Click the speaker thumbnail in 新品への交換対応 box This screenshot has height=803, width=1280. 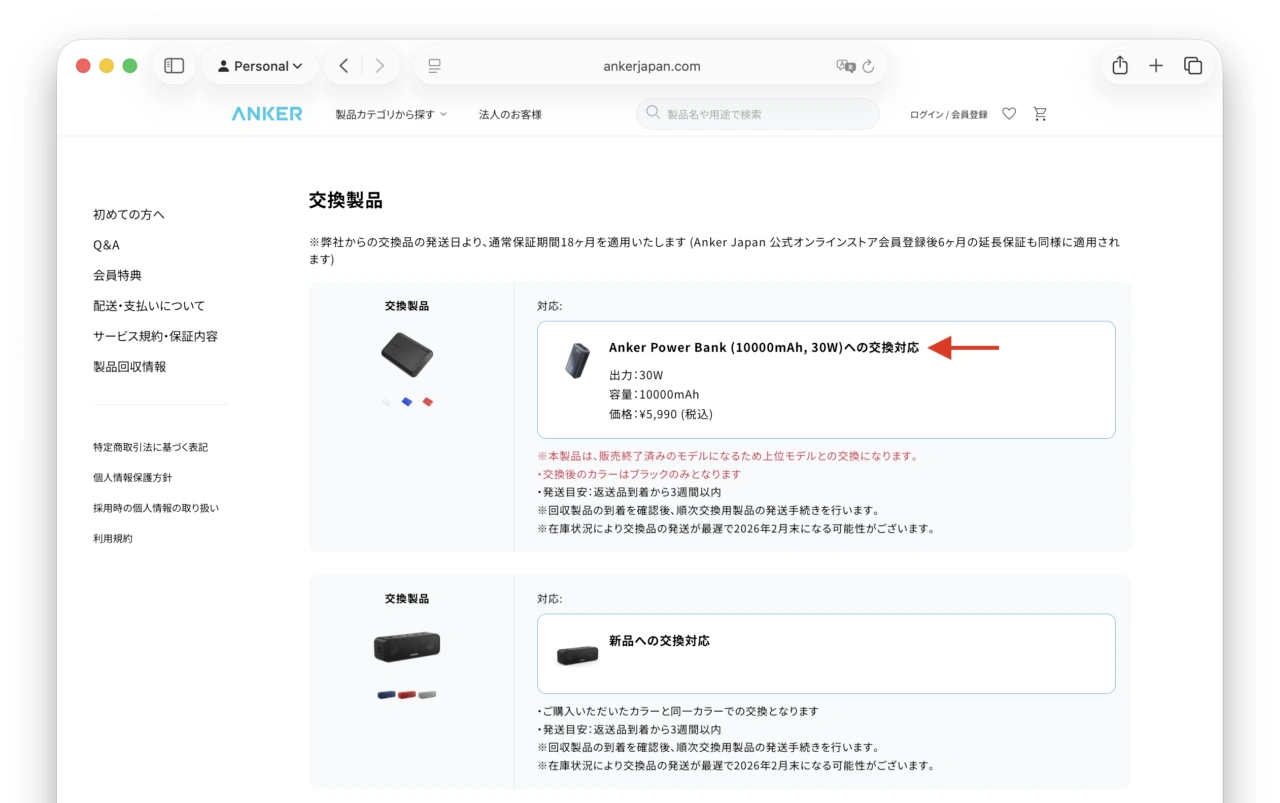tap(578, 654)
